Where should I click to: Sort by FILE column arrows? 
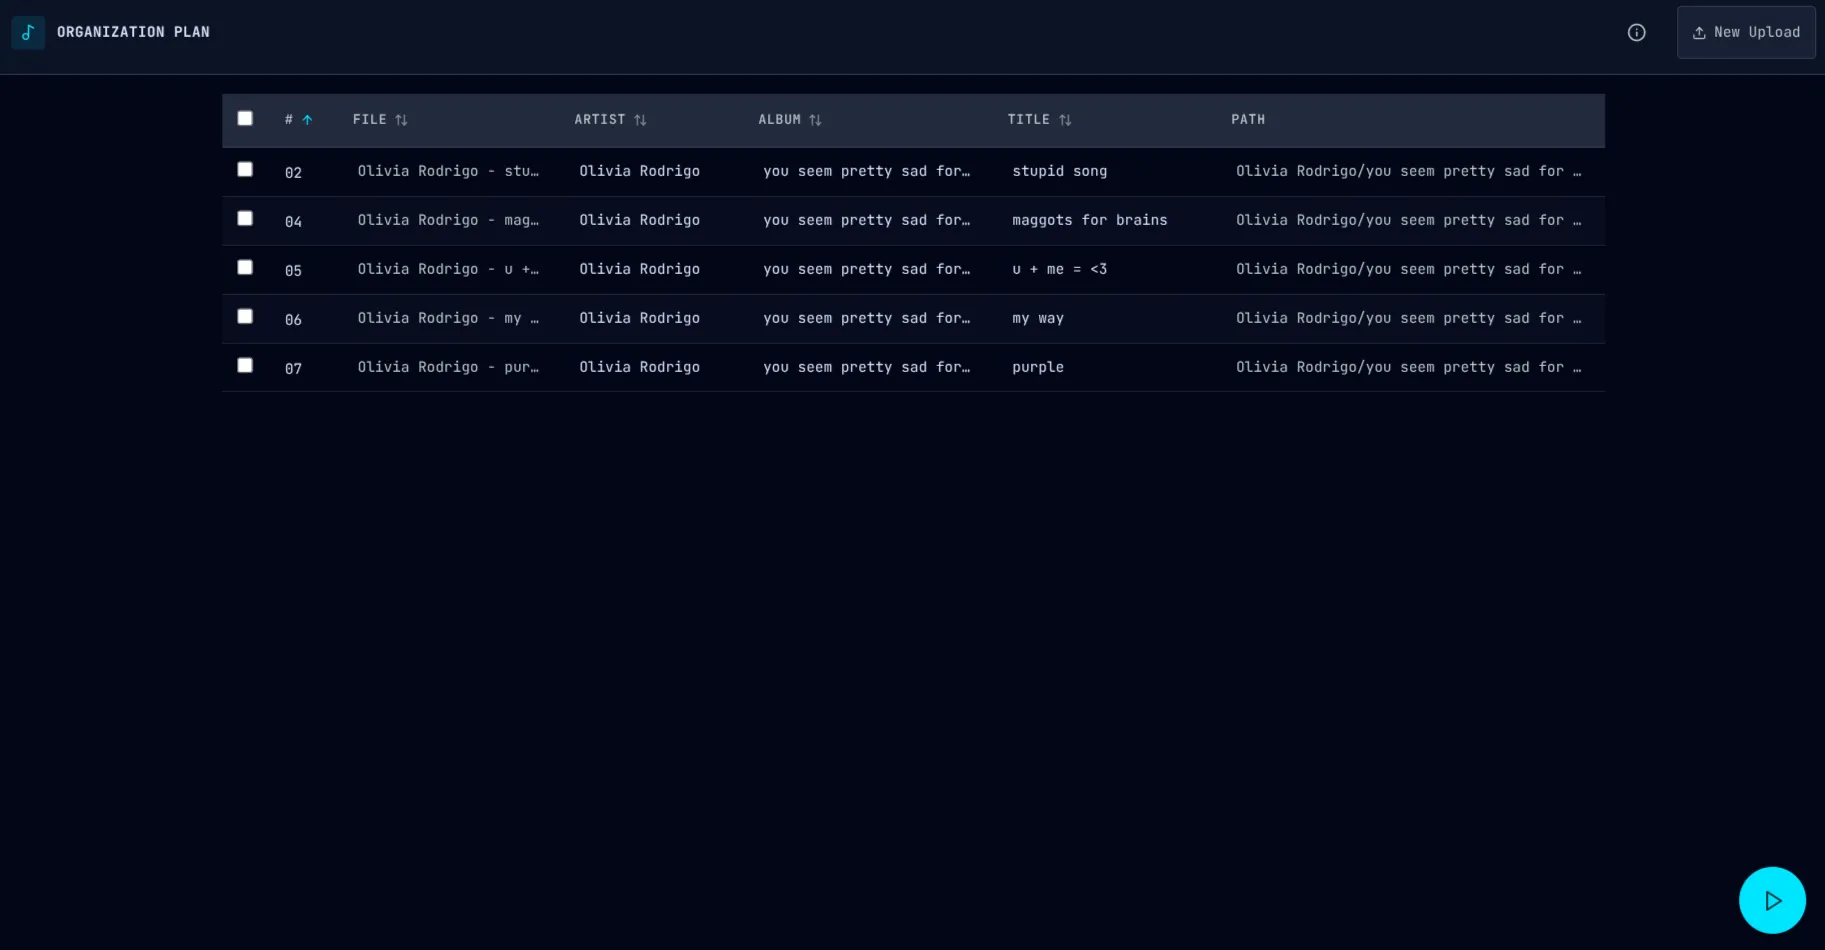coord(401,120)
